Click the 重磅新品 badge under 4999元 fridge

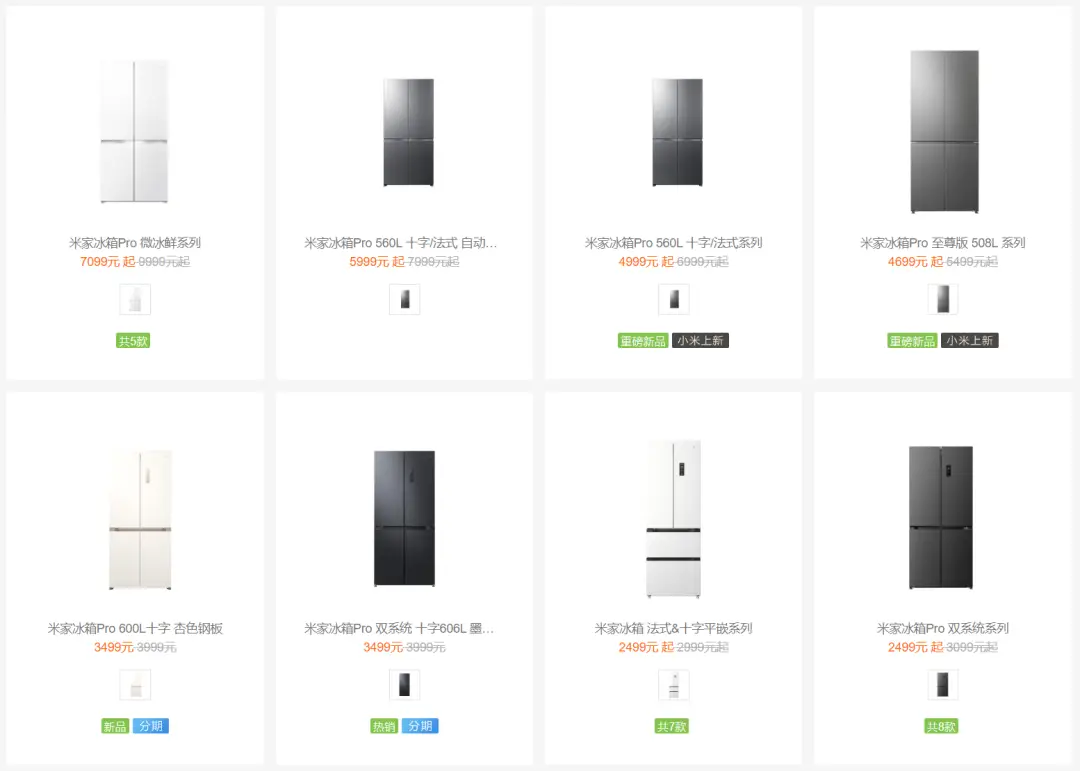coord(643,340)
